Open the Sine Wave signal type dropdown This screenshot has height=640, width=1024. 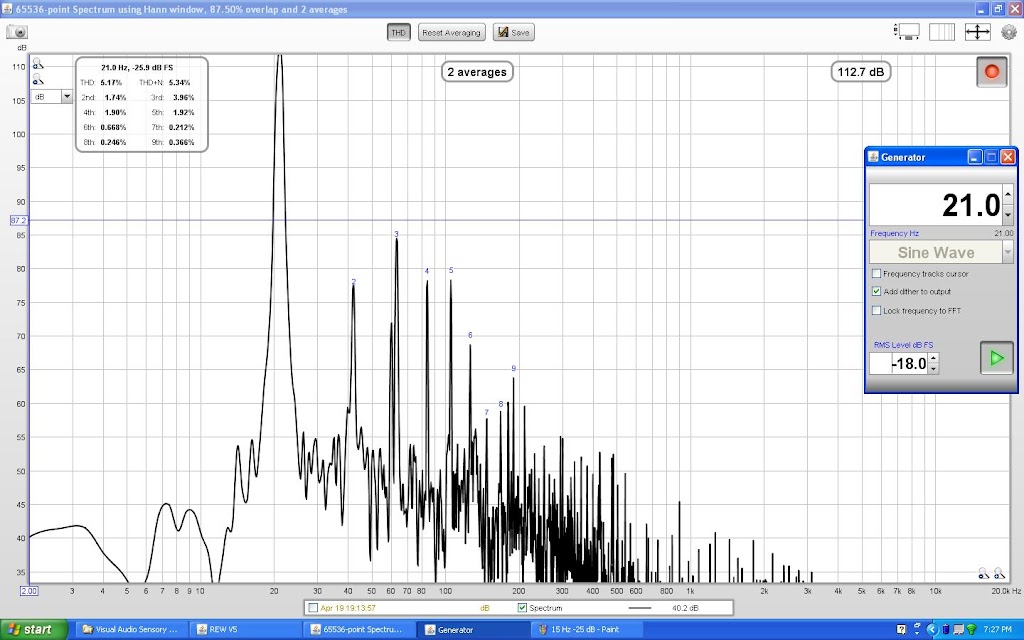click(941, 252)
